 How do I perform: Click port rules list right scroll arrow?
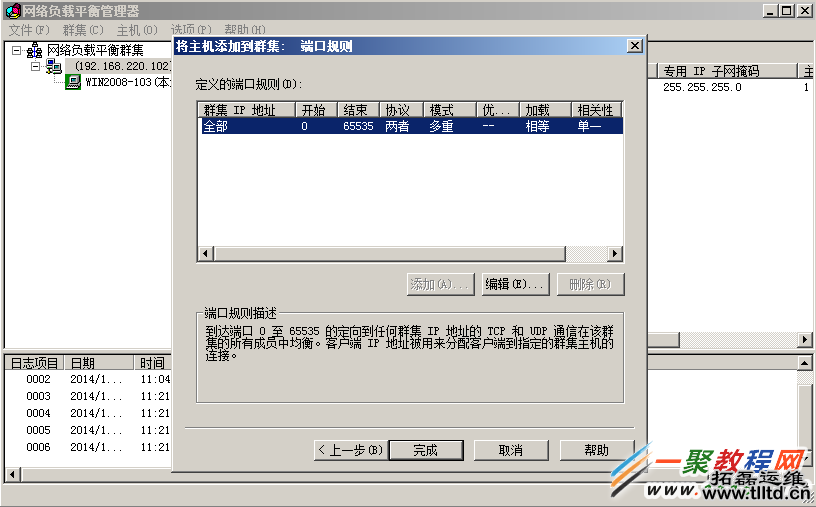[x=615, y=254]
